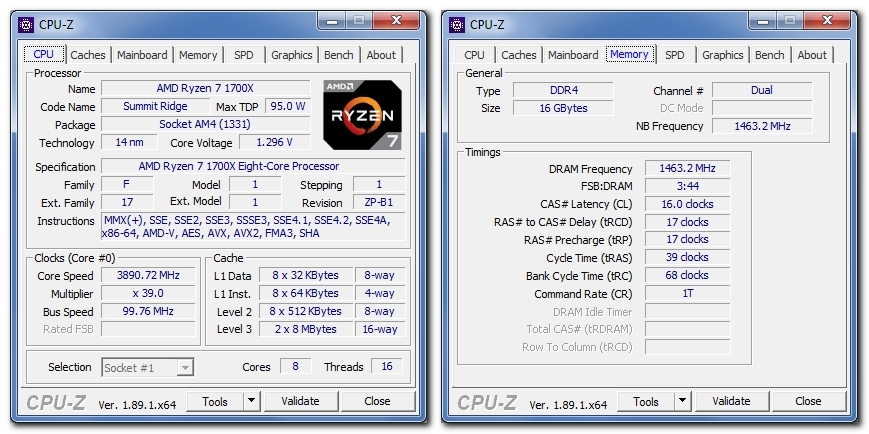Click L1 Inst. value 8 x 64 KBytes
Screen dimensions: 869x434
point(306,293)
